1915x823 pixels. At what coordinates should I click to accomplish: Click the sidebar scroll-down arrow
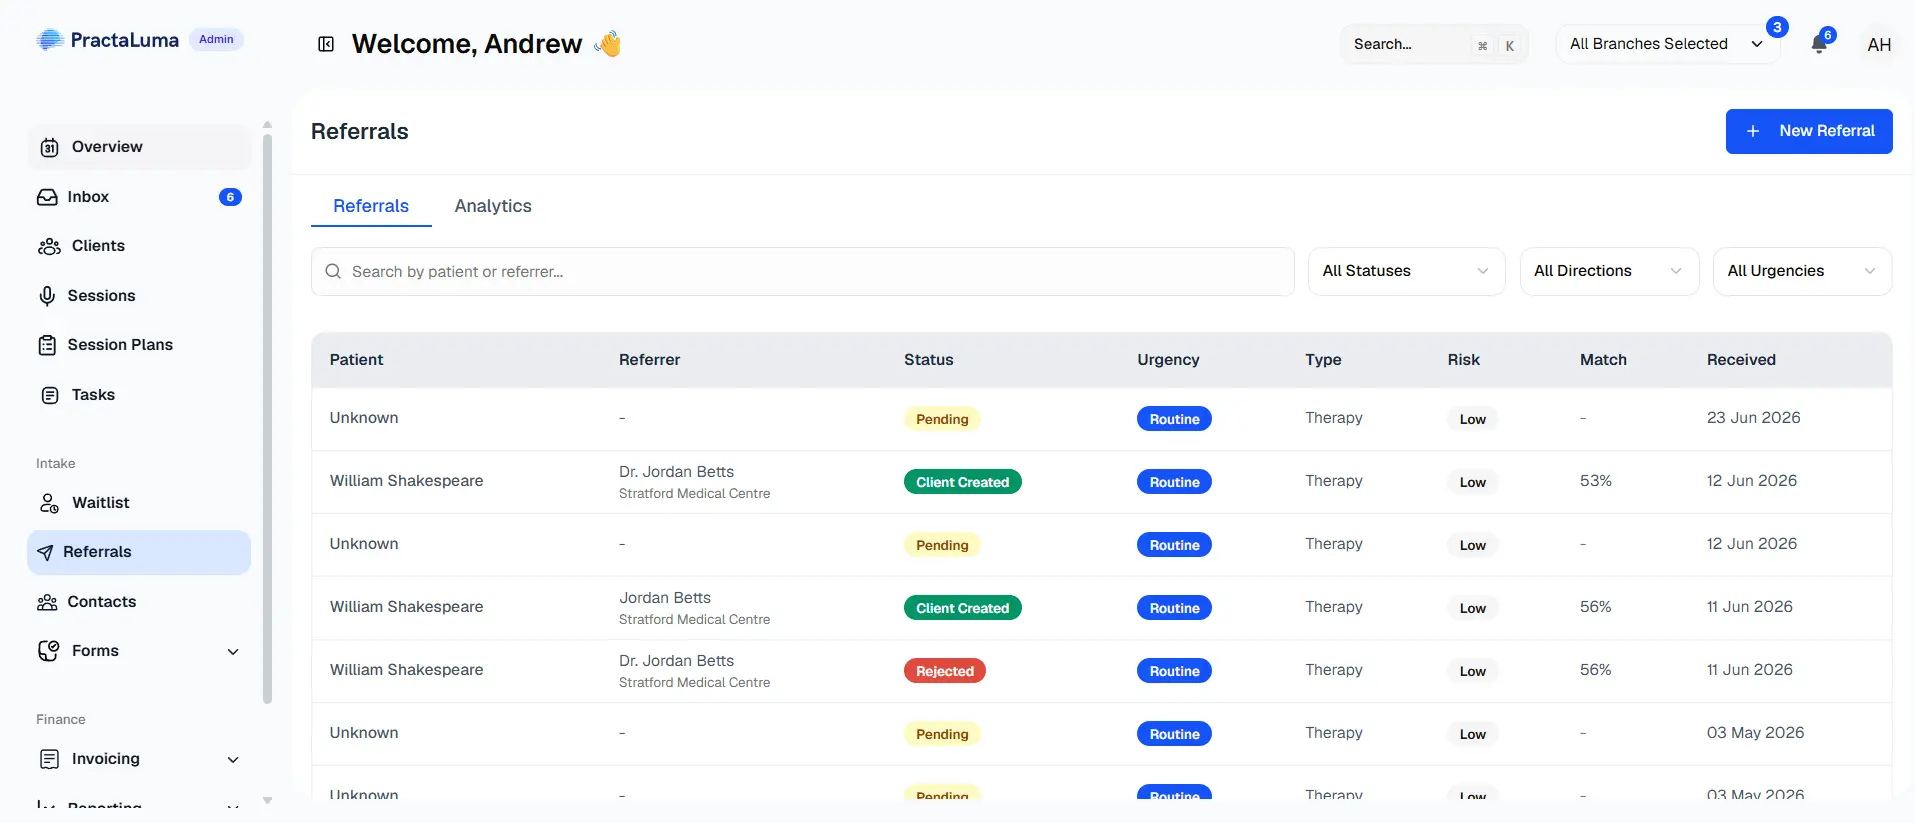point(267,800)
